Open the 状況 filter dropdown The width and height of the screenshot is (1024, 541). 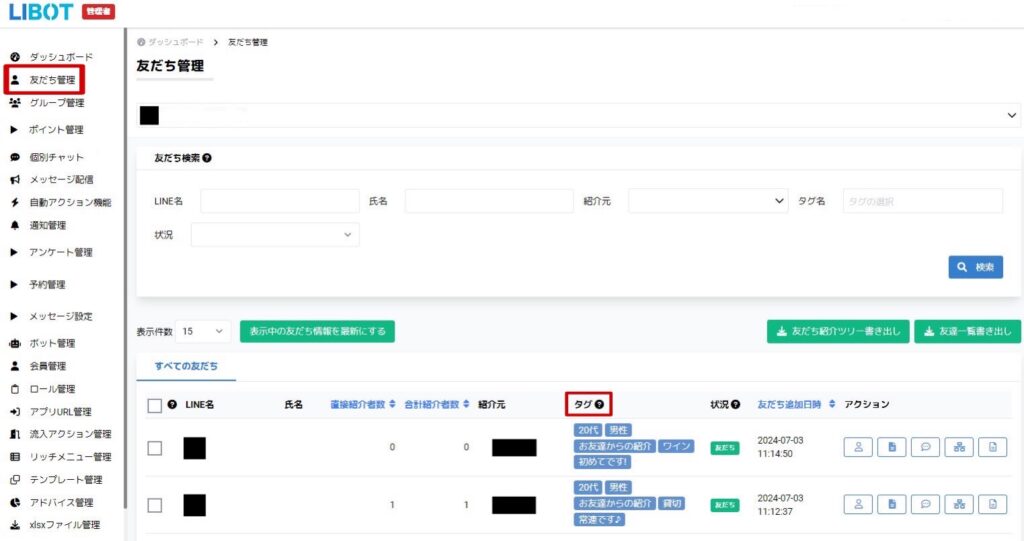point(274,234)
